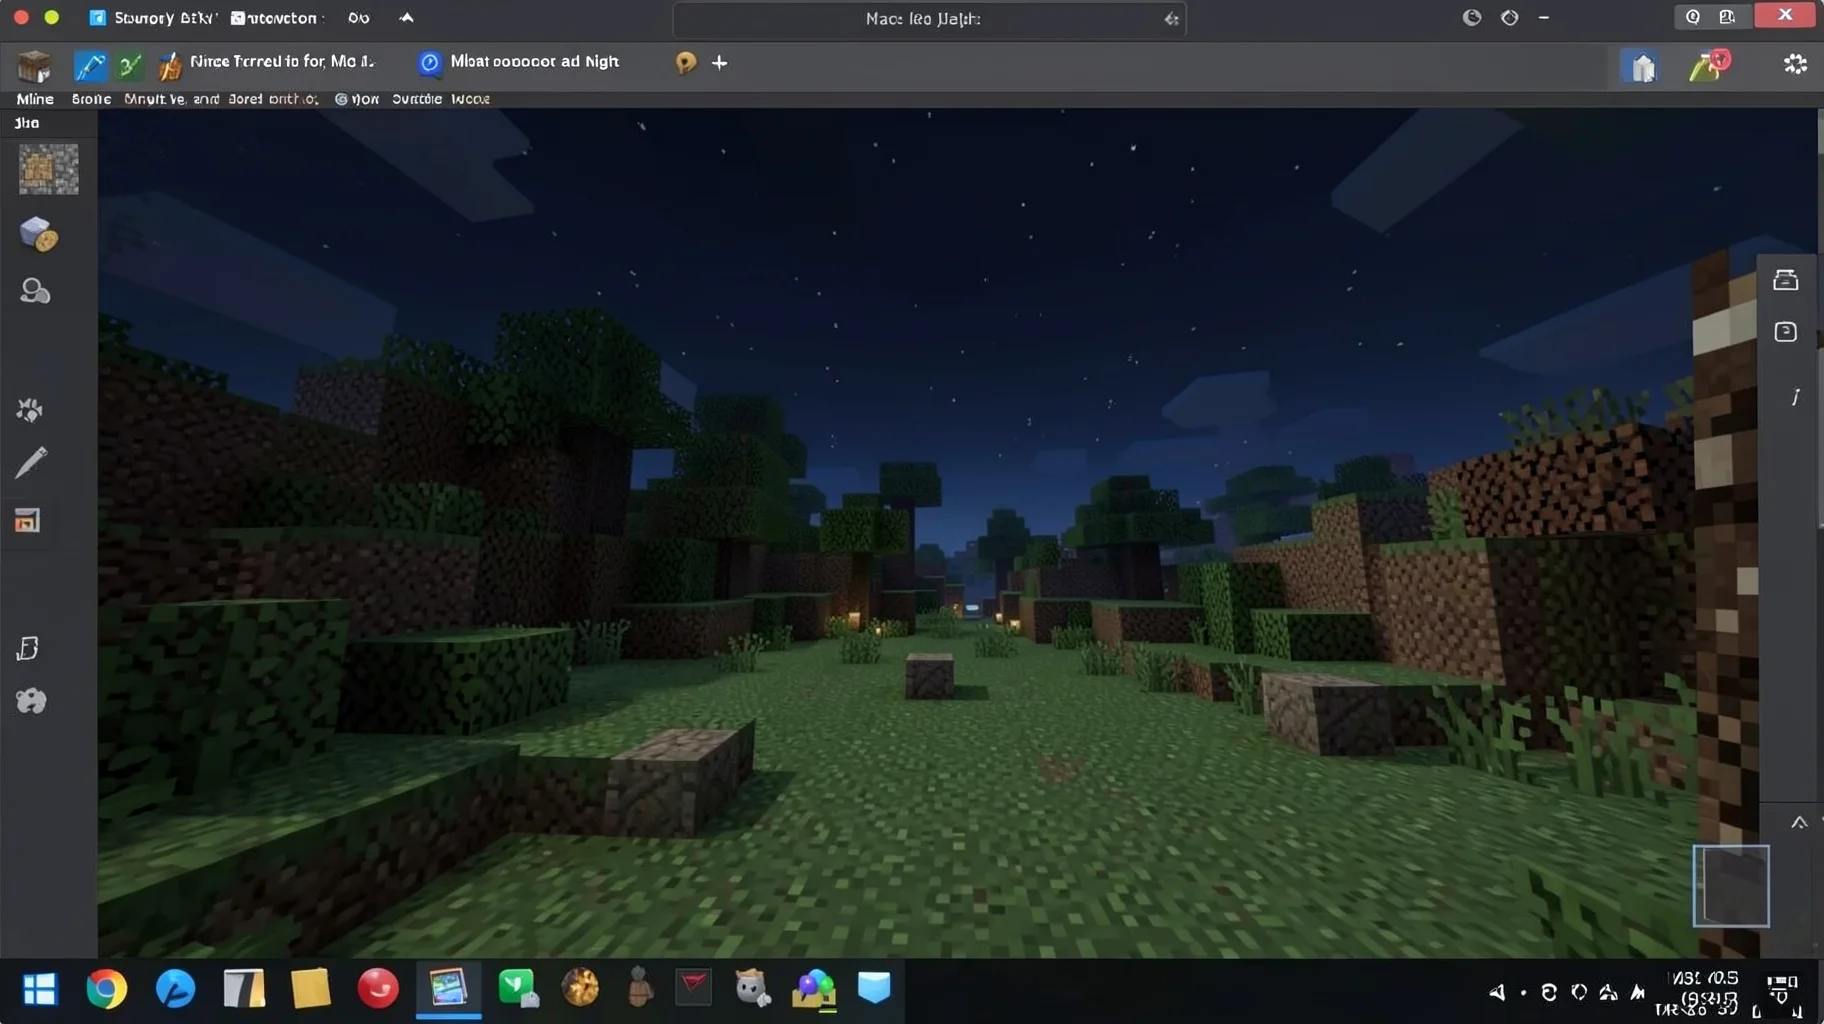Click the 'nutoncton' title bar item

pyautogui.click(x=274, y=18)
